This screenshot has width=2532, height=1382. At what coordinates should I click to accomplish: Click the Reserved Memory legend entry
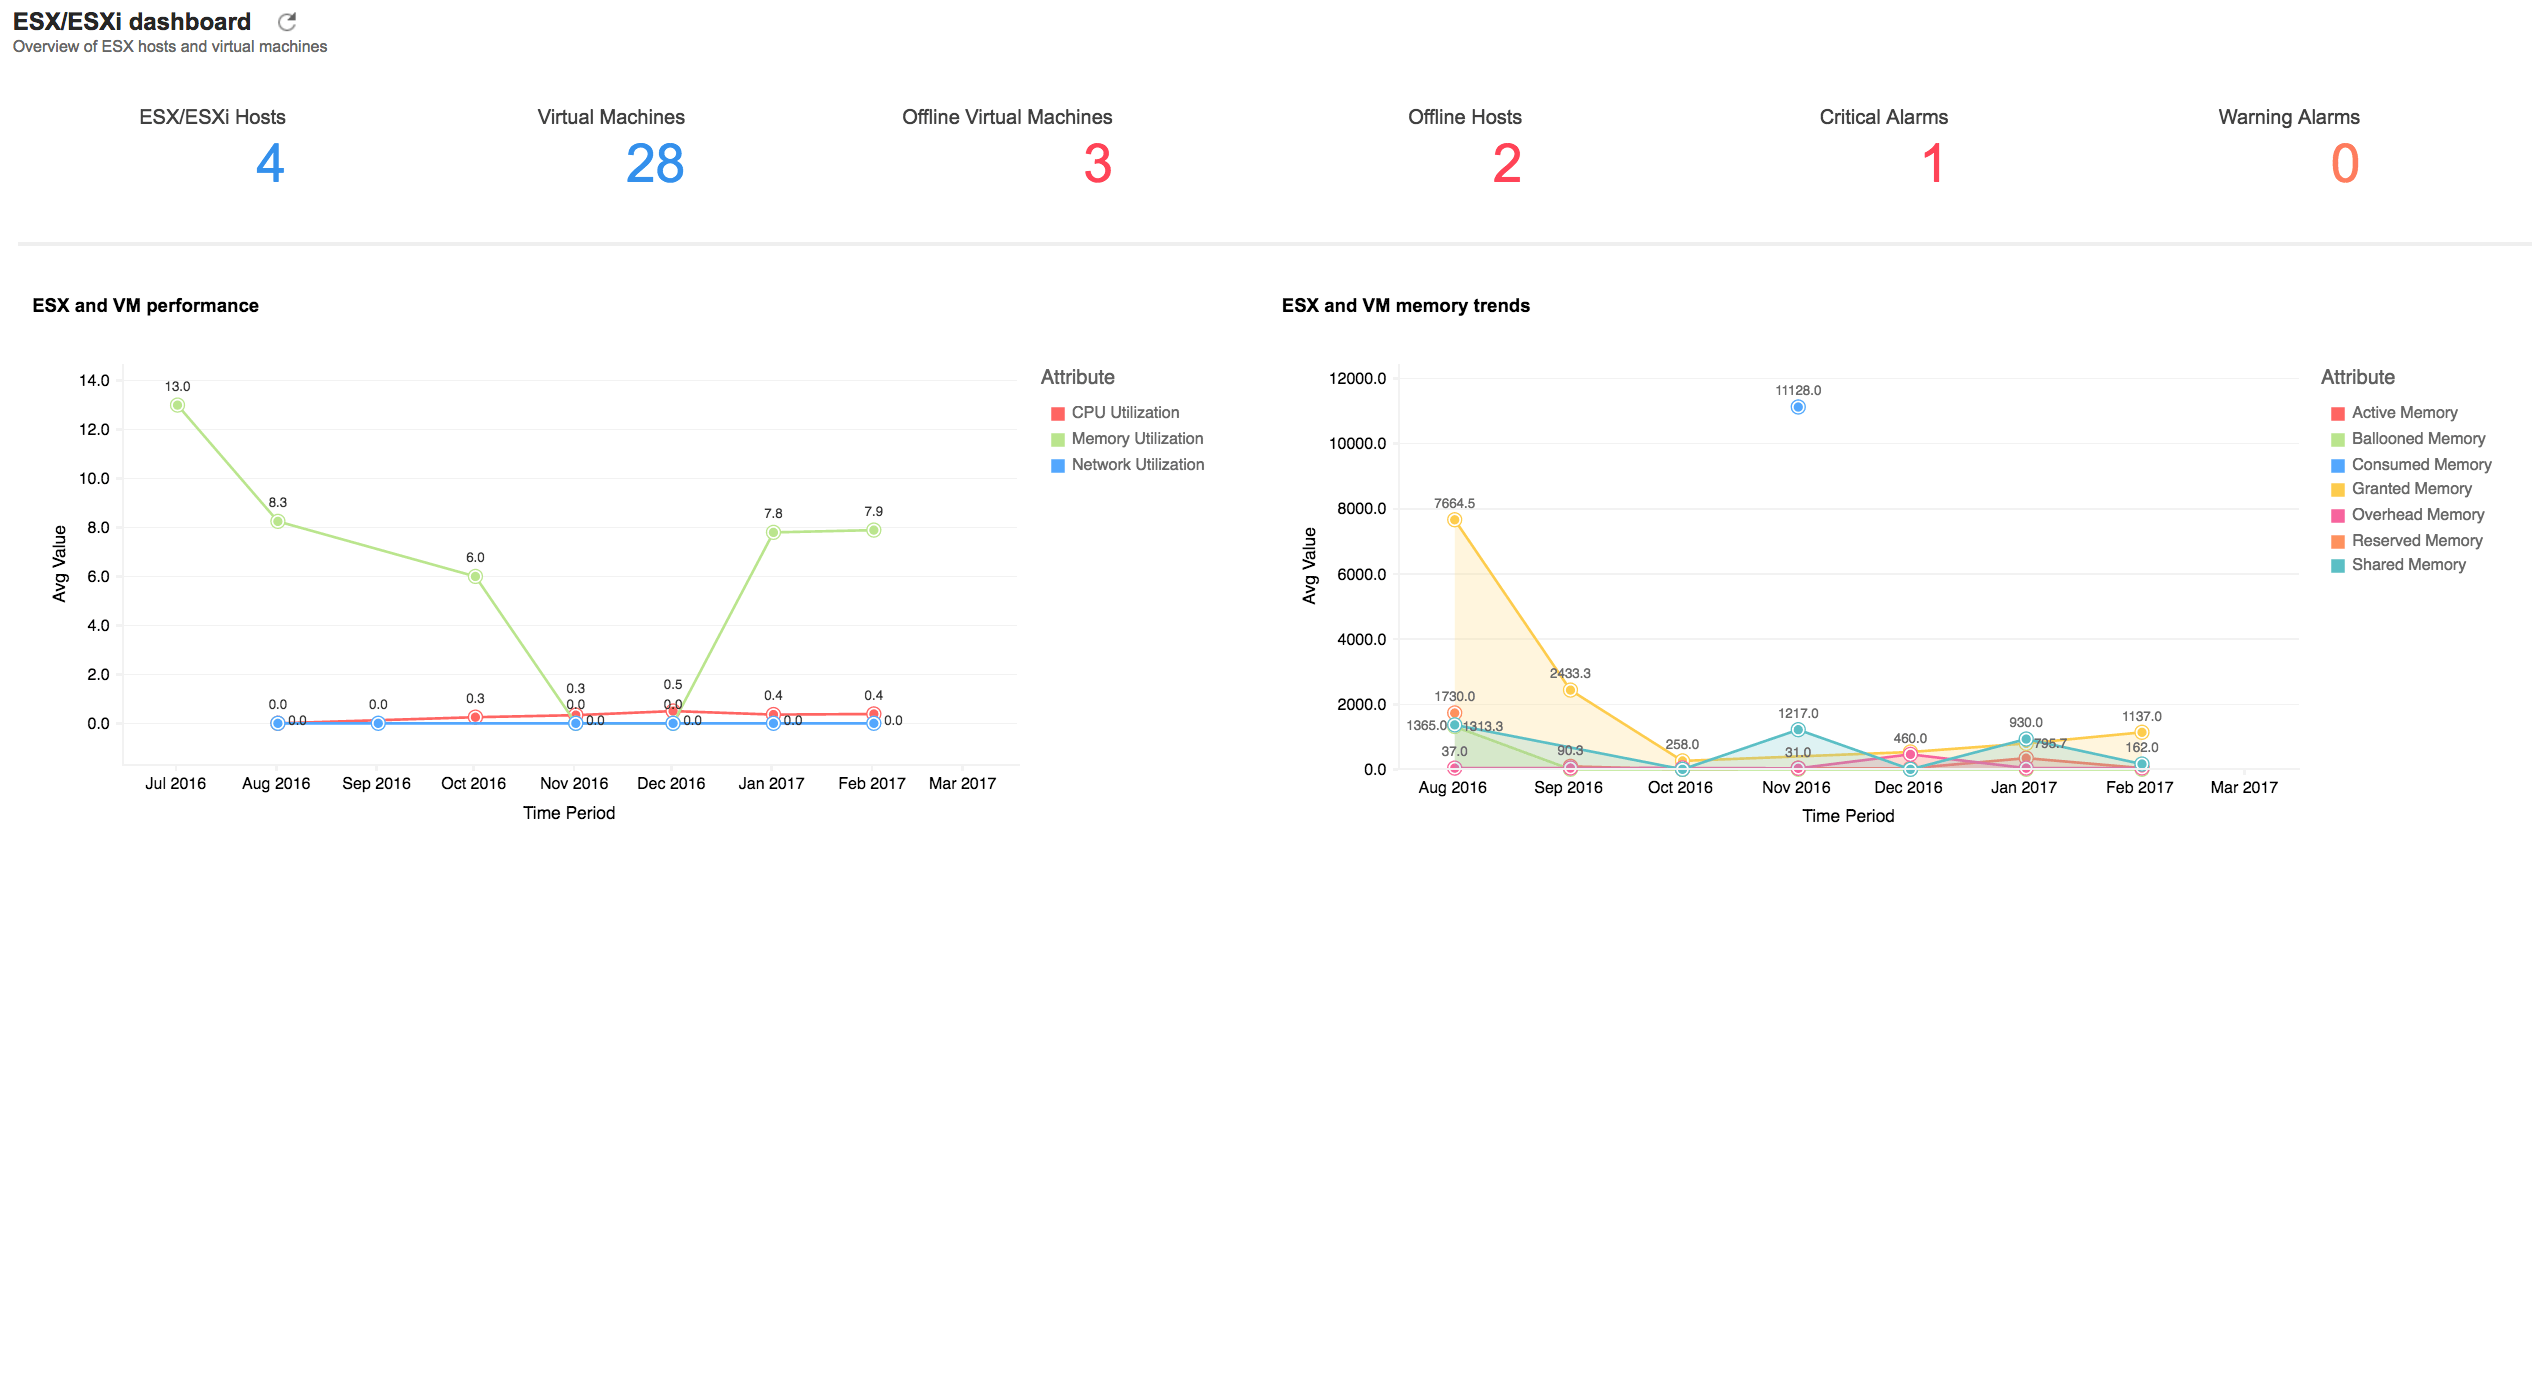[2416, 541]
